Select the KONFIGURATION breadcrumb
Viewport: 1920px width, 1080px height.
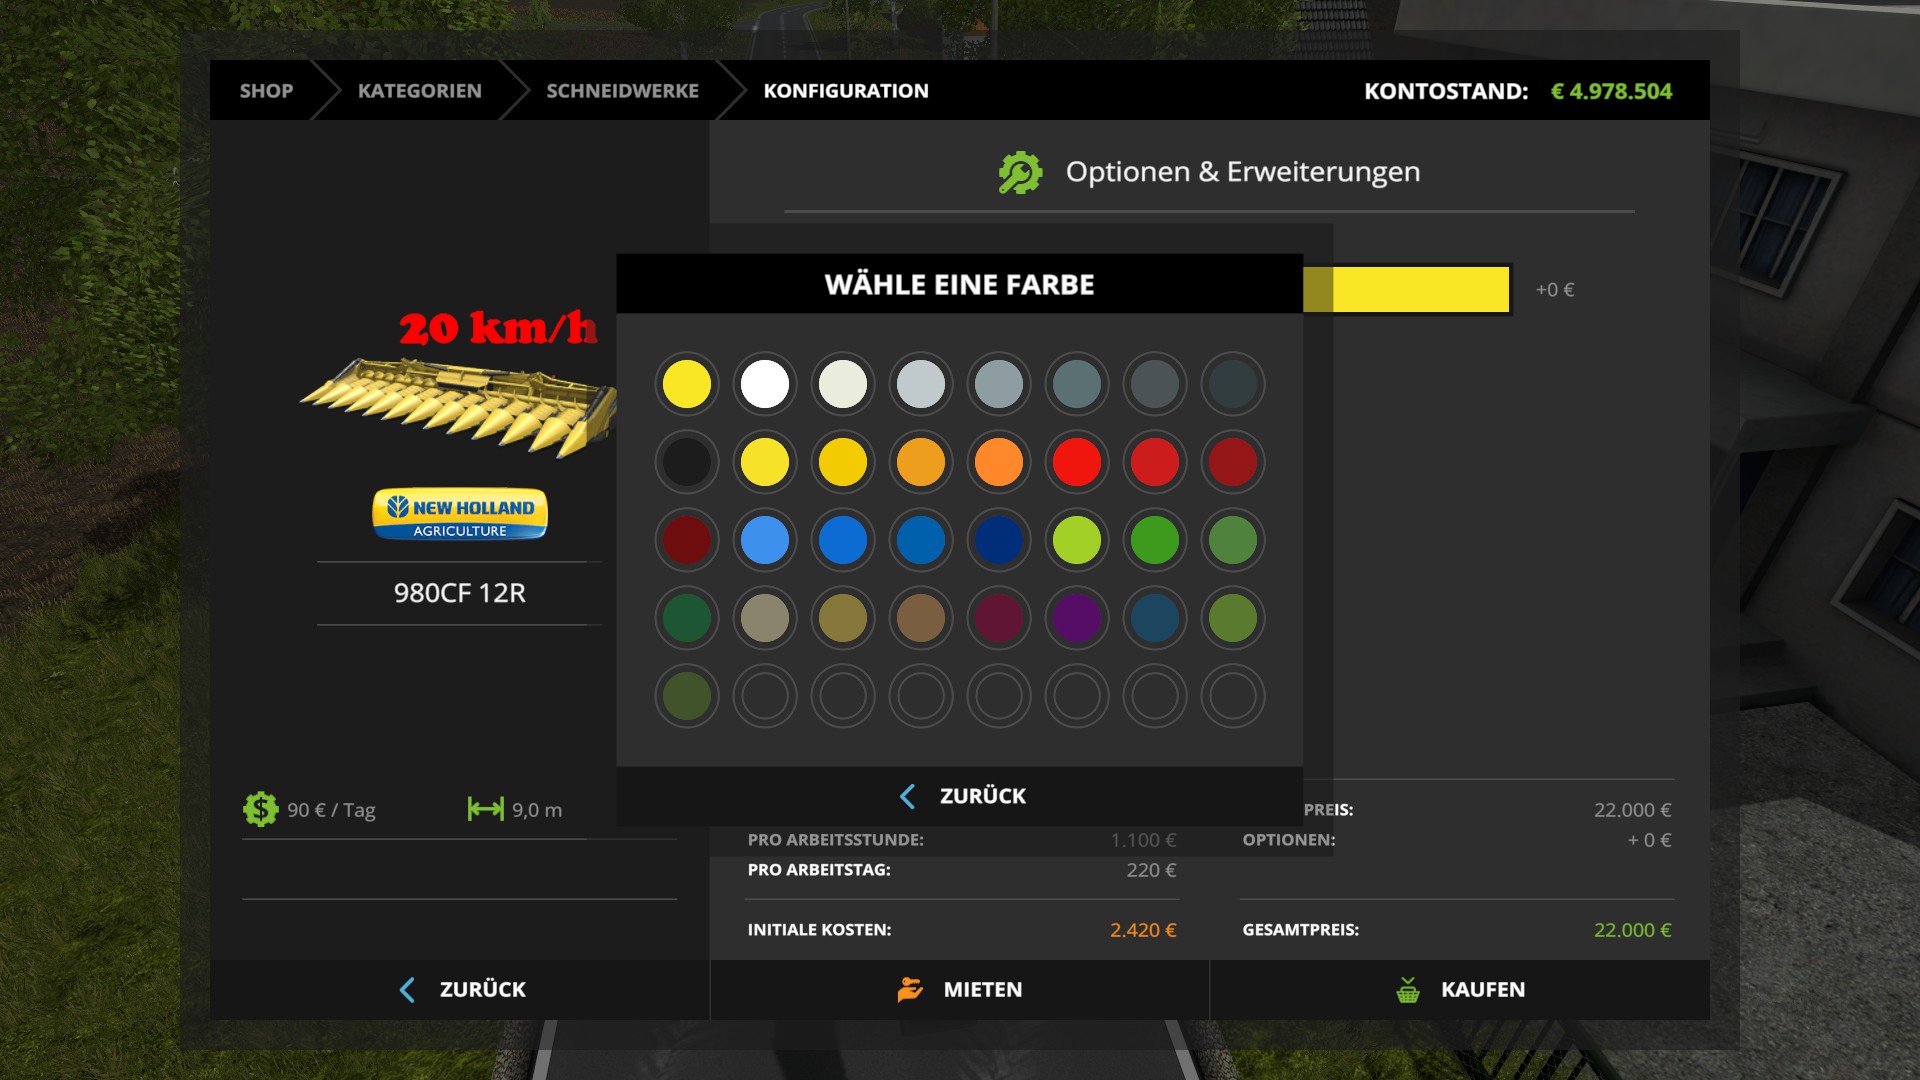[846, 91]
